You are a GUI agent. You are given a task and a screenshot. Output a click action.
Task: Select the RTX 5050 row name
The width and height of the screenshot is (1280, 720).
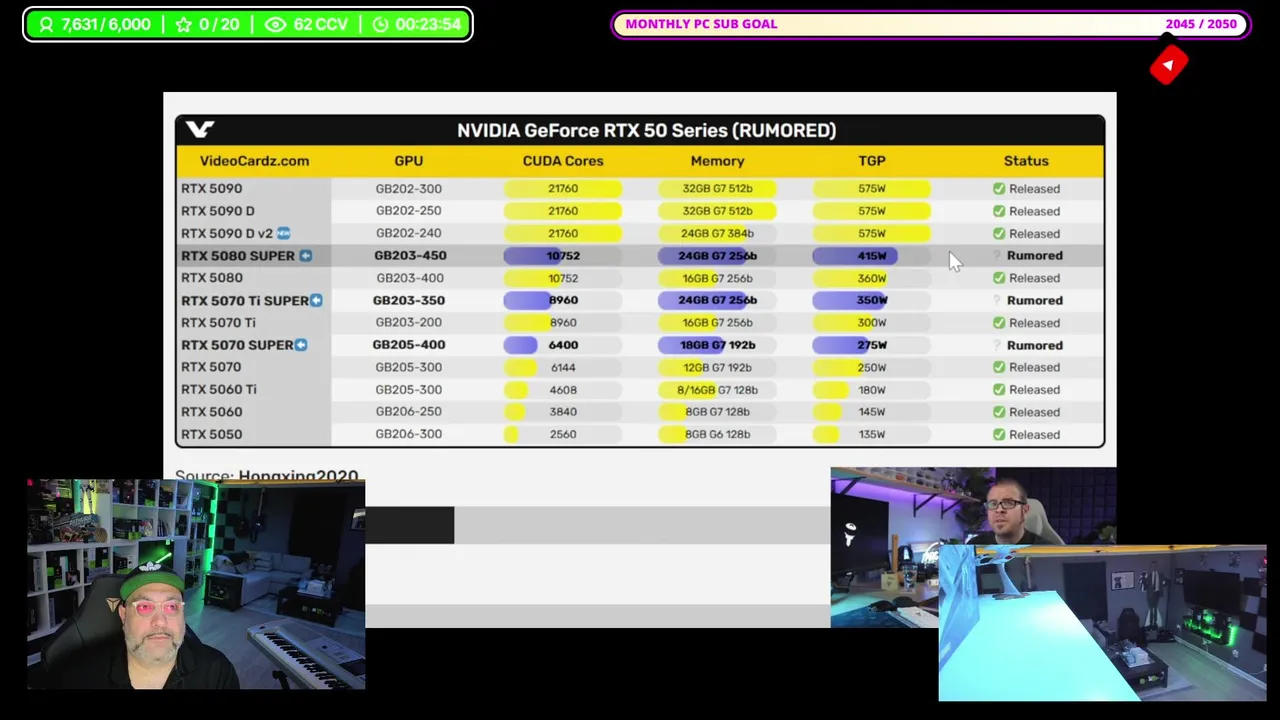(x=211, y=434)
